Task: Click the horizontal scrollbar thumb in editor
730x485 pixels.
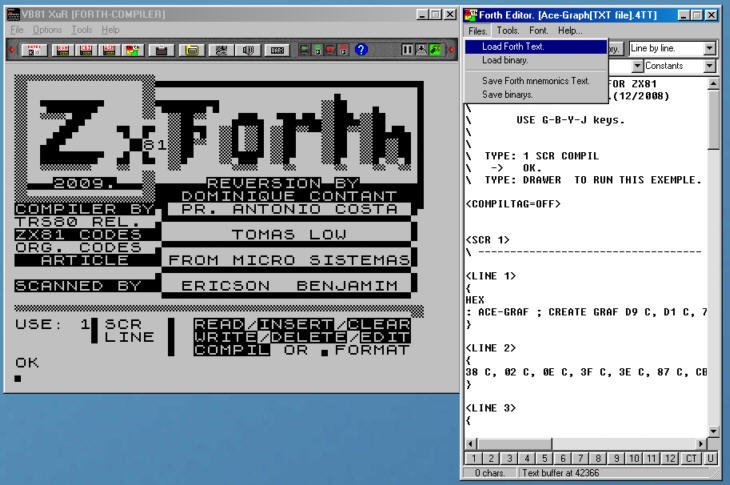Action: (x=514, y=444)
